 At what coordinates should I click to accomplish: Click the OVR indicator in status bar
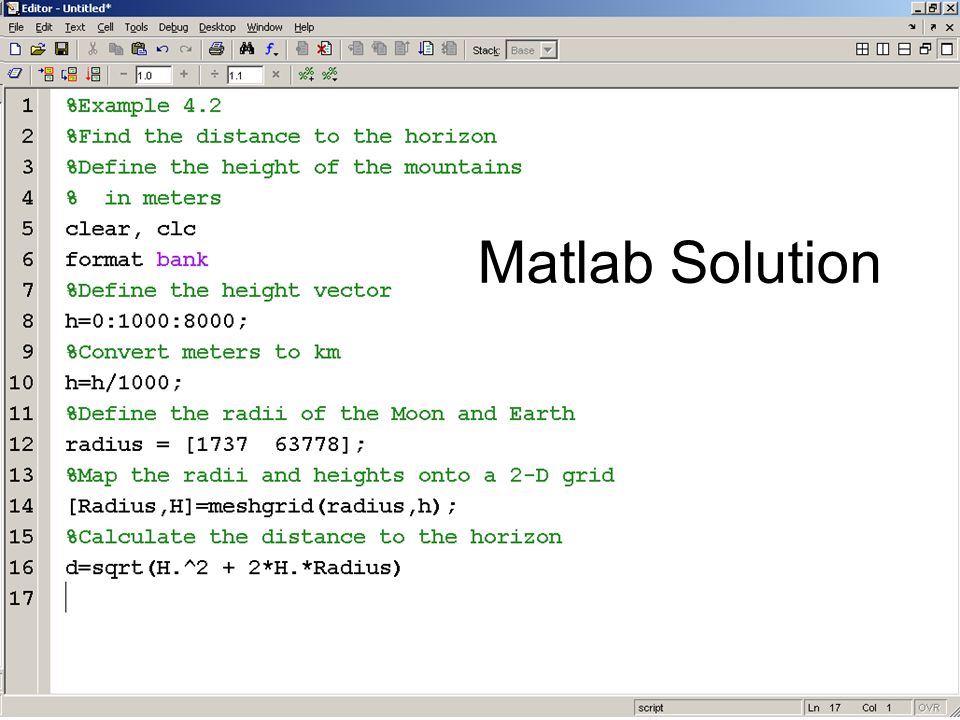click(929, 708)
